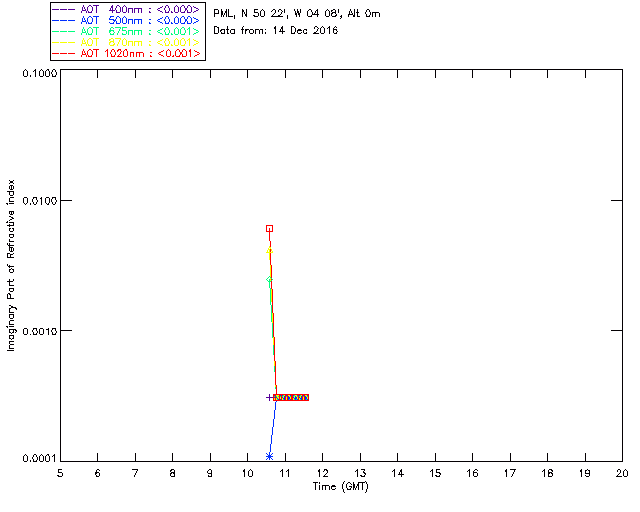Click the x-axis label 5

click(60, 473)
